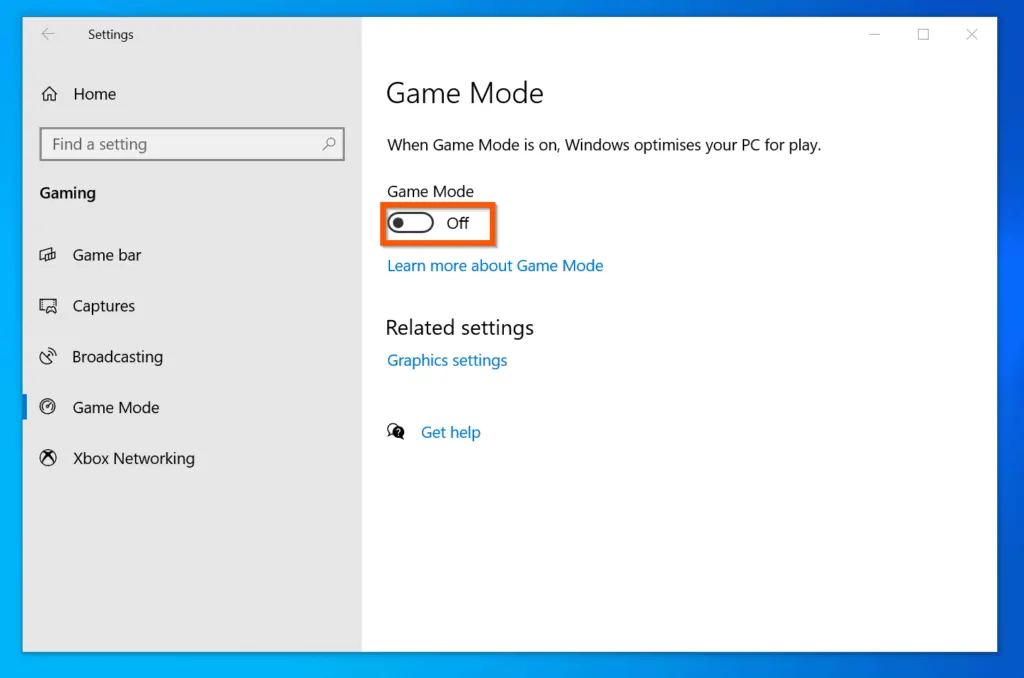
Task: Open Xbox Networking via the Xbox icon
Action: (48, 458)
